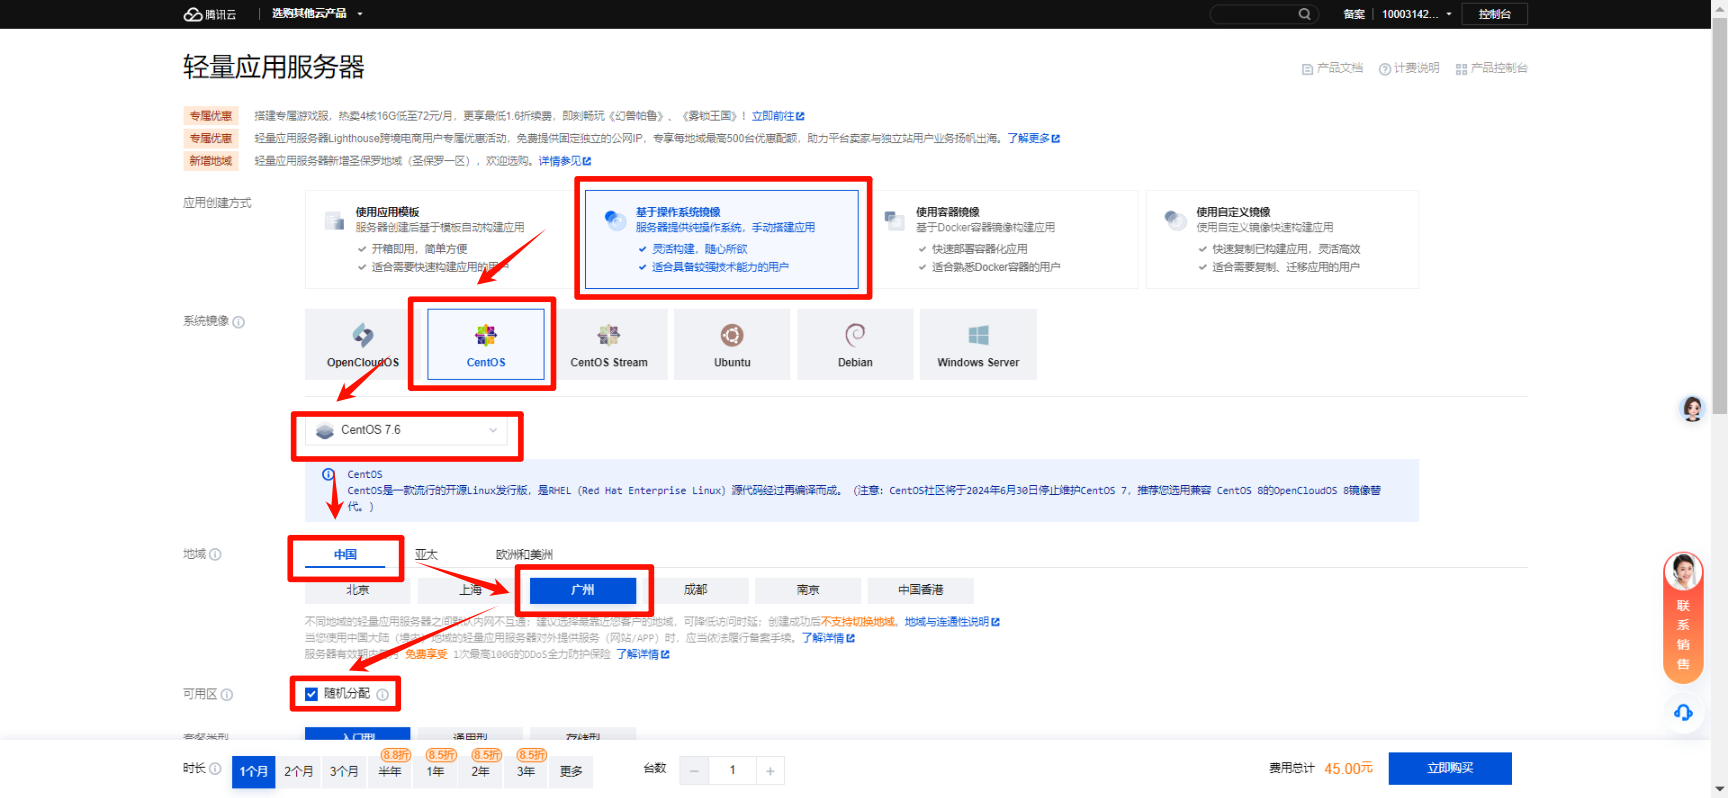Click 了解详情 after the 备案手续 sentence

[828, 638]
